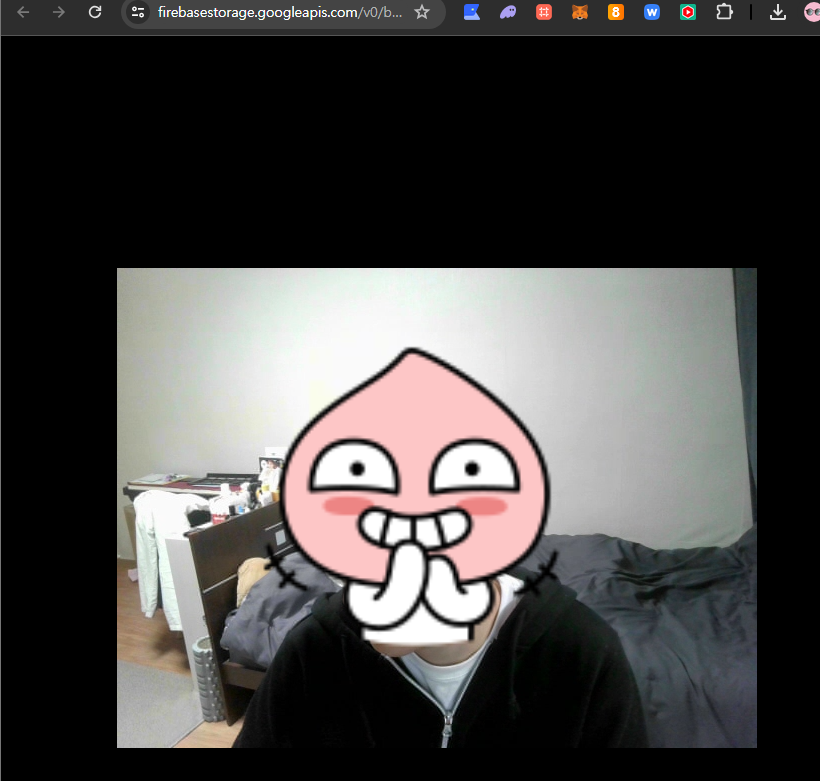Bookmark this page with the star icon

422,12
